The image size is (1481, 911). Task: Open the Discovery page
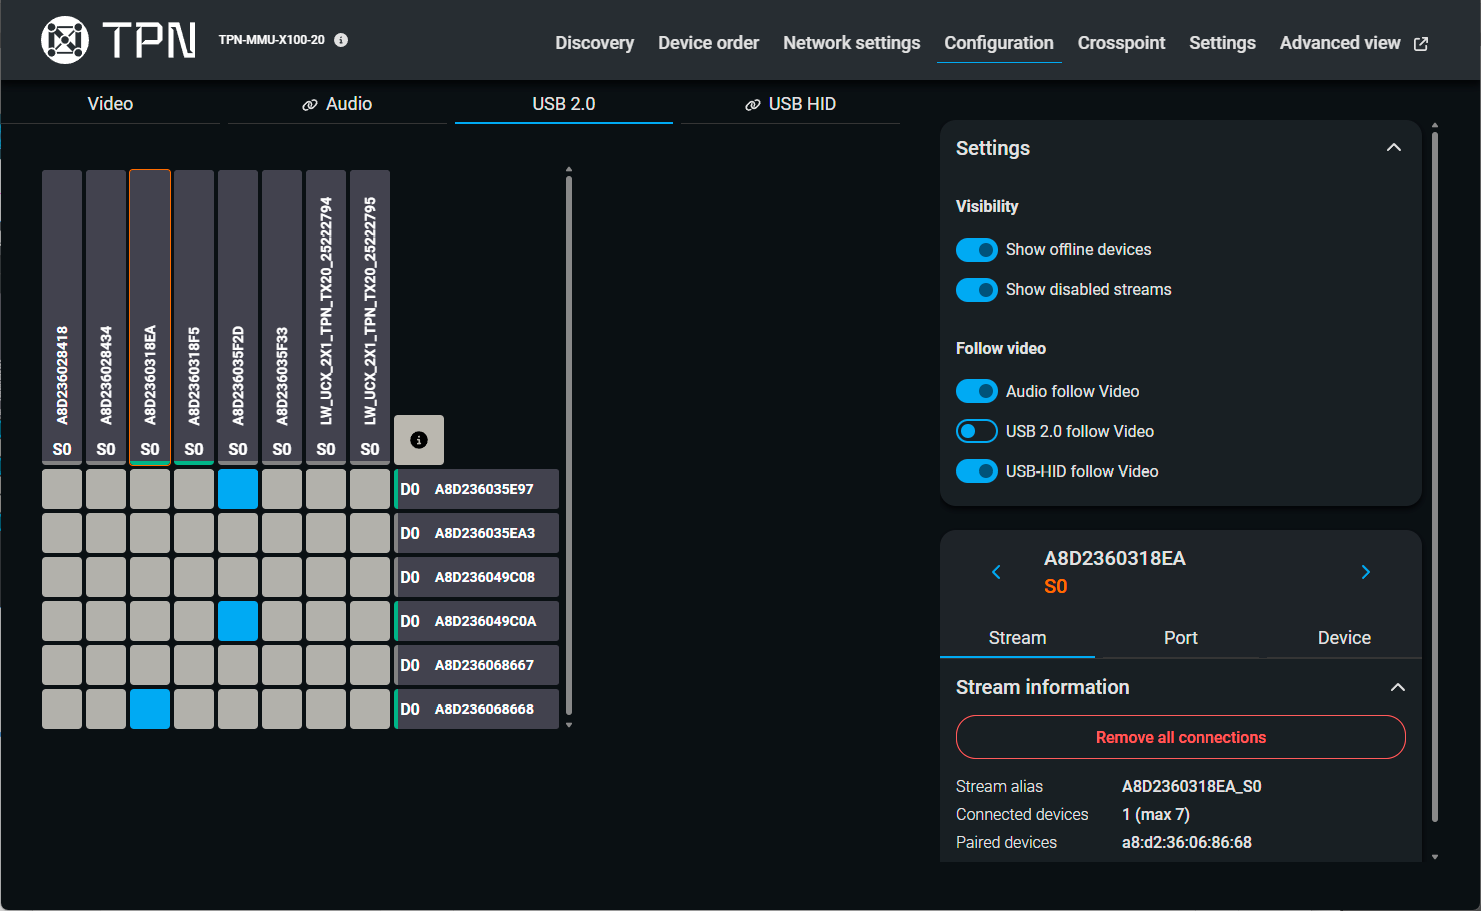595,43
